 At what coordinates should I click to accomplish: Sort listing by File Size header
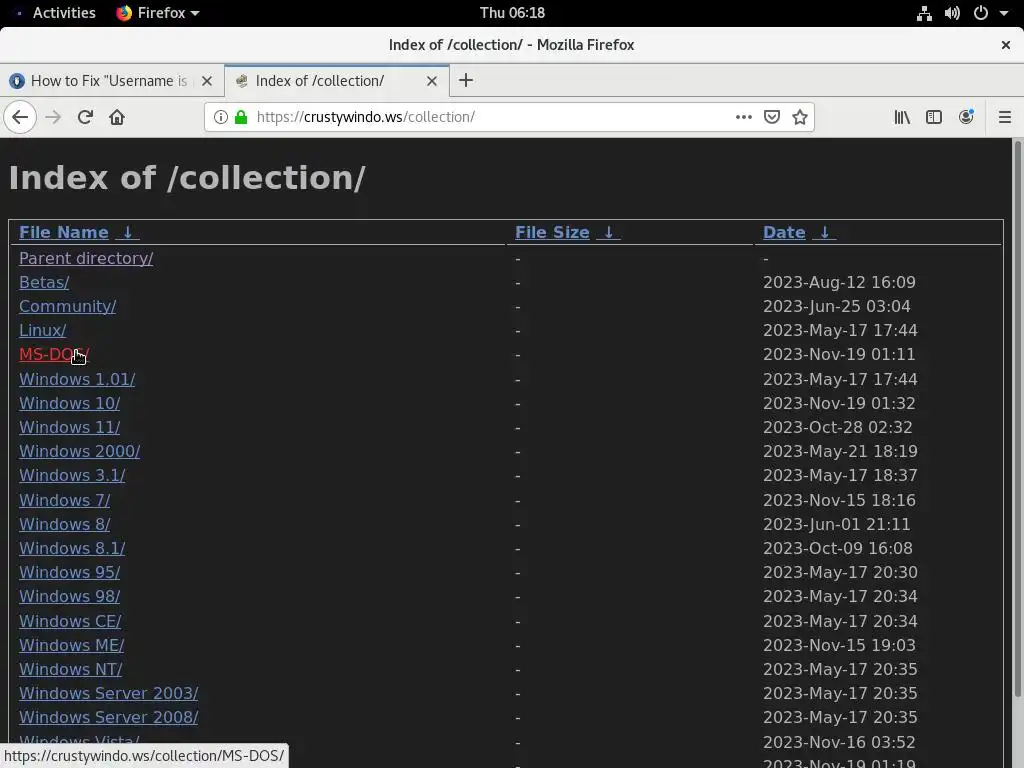pos(552,232)
